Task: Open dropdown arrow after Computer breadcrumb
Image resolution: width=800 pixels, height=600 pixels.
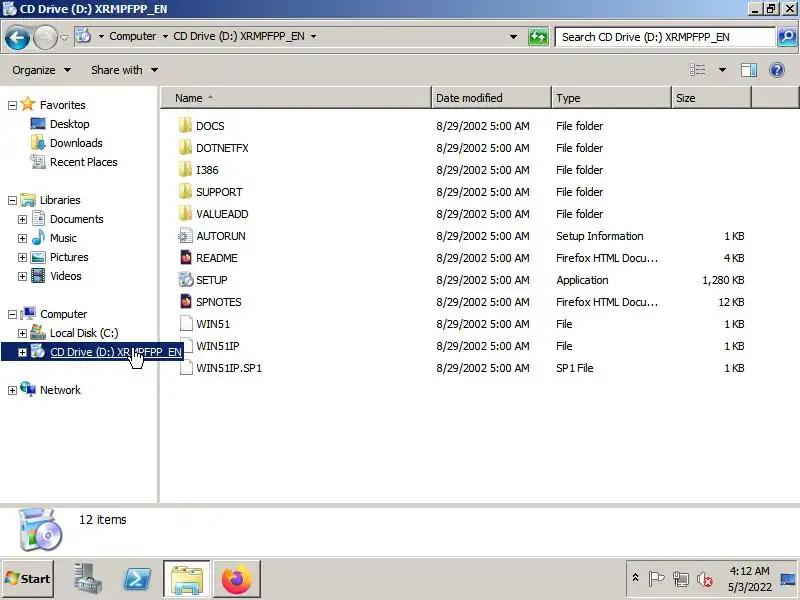Action: (x=165, y=36)
